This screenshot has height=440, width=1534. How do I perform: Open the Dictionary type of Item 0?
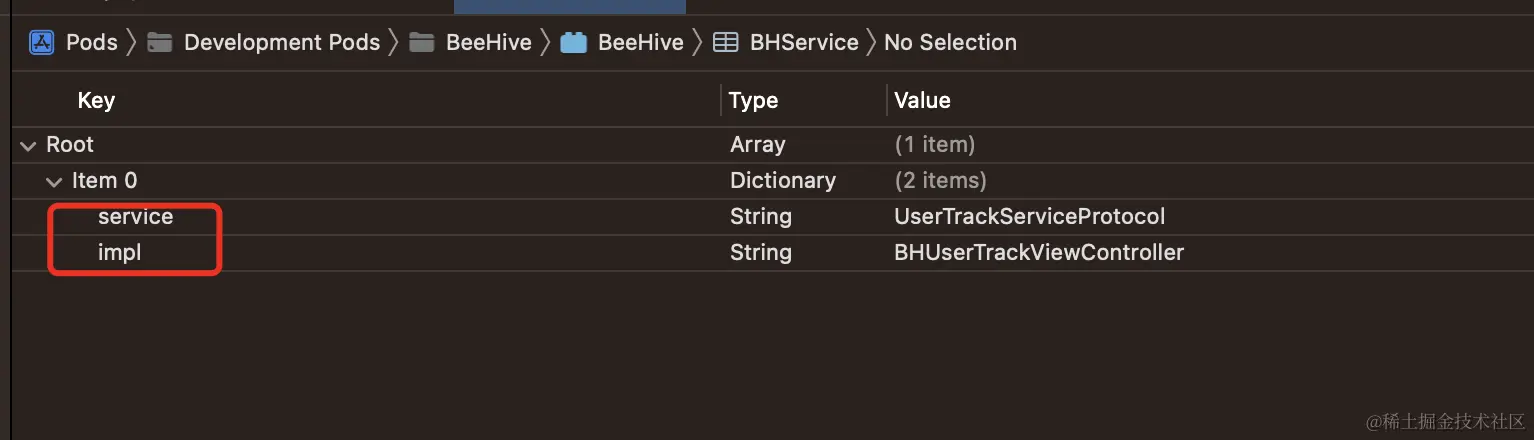tap(782, 181)
